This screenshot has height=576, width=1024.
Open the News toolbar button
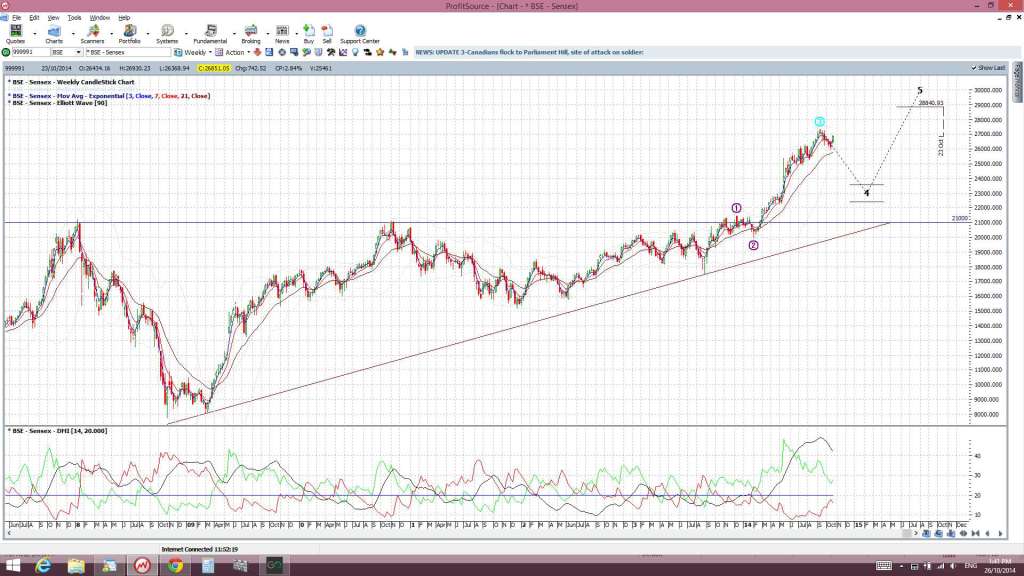tap(282, 34)
